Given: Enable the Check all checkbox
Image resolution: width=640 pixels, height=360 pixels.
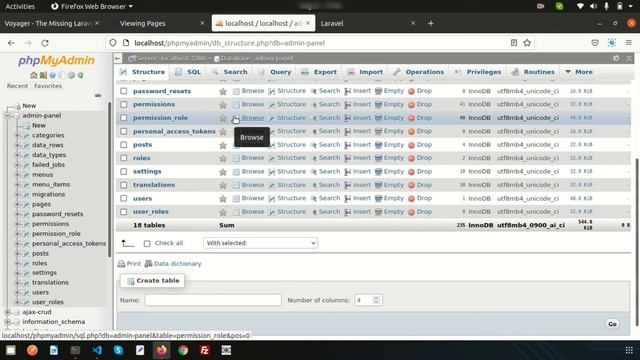Looking at the screenshot, I should (147, 244).
